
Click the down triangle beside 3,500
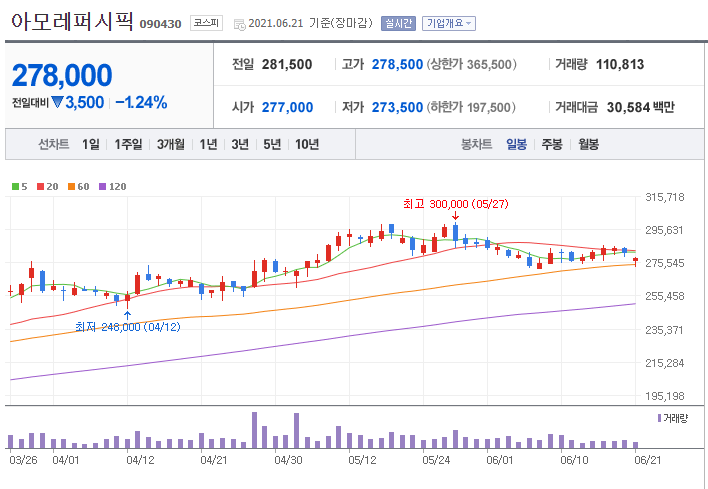(57, 102)
